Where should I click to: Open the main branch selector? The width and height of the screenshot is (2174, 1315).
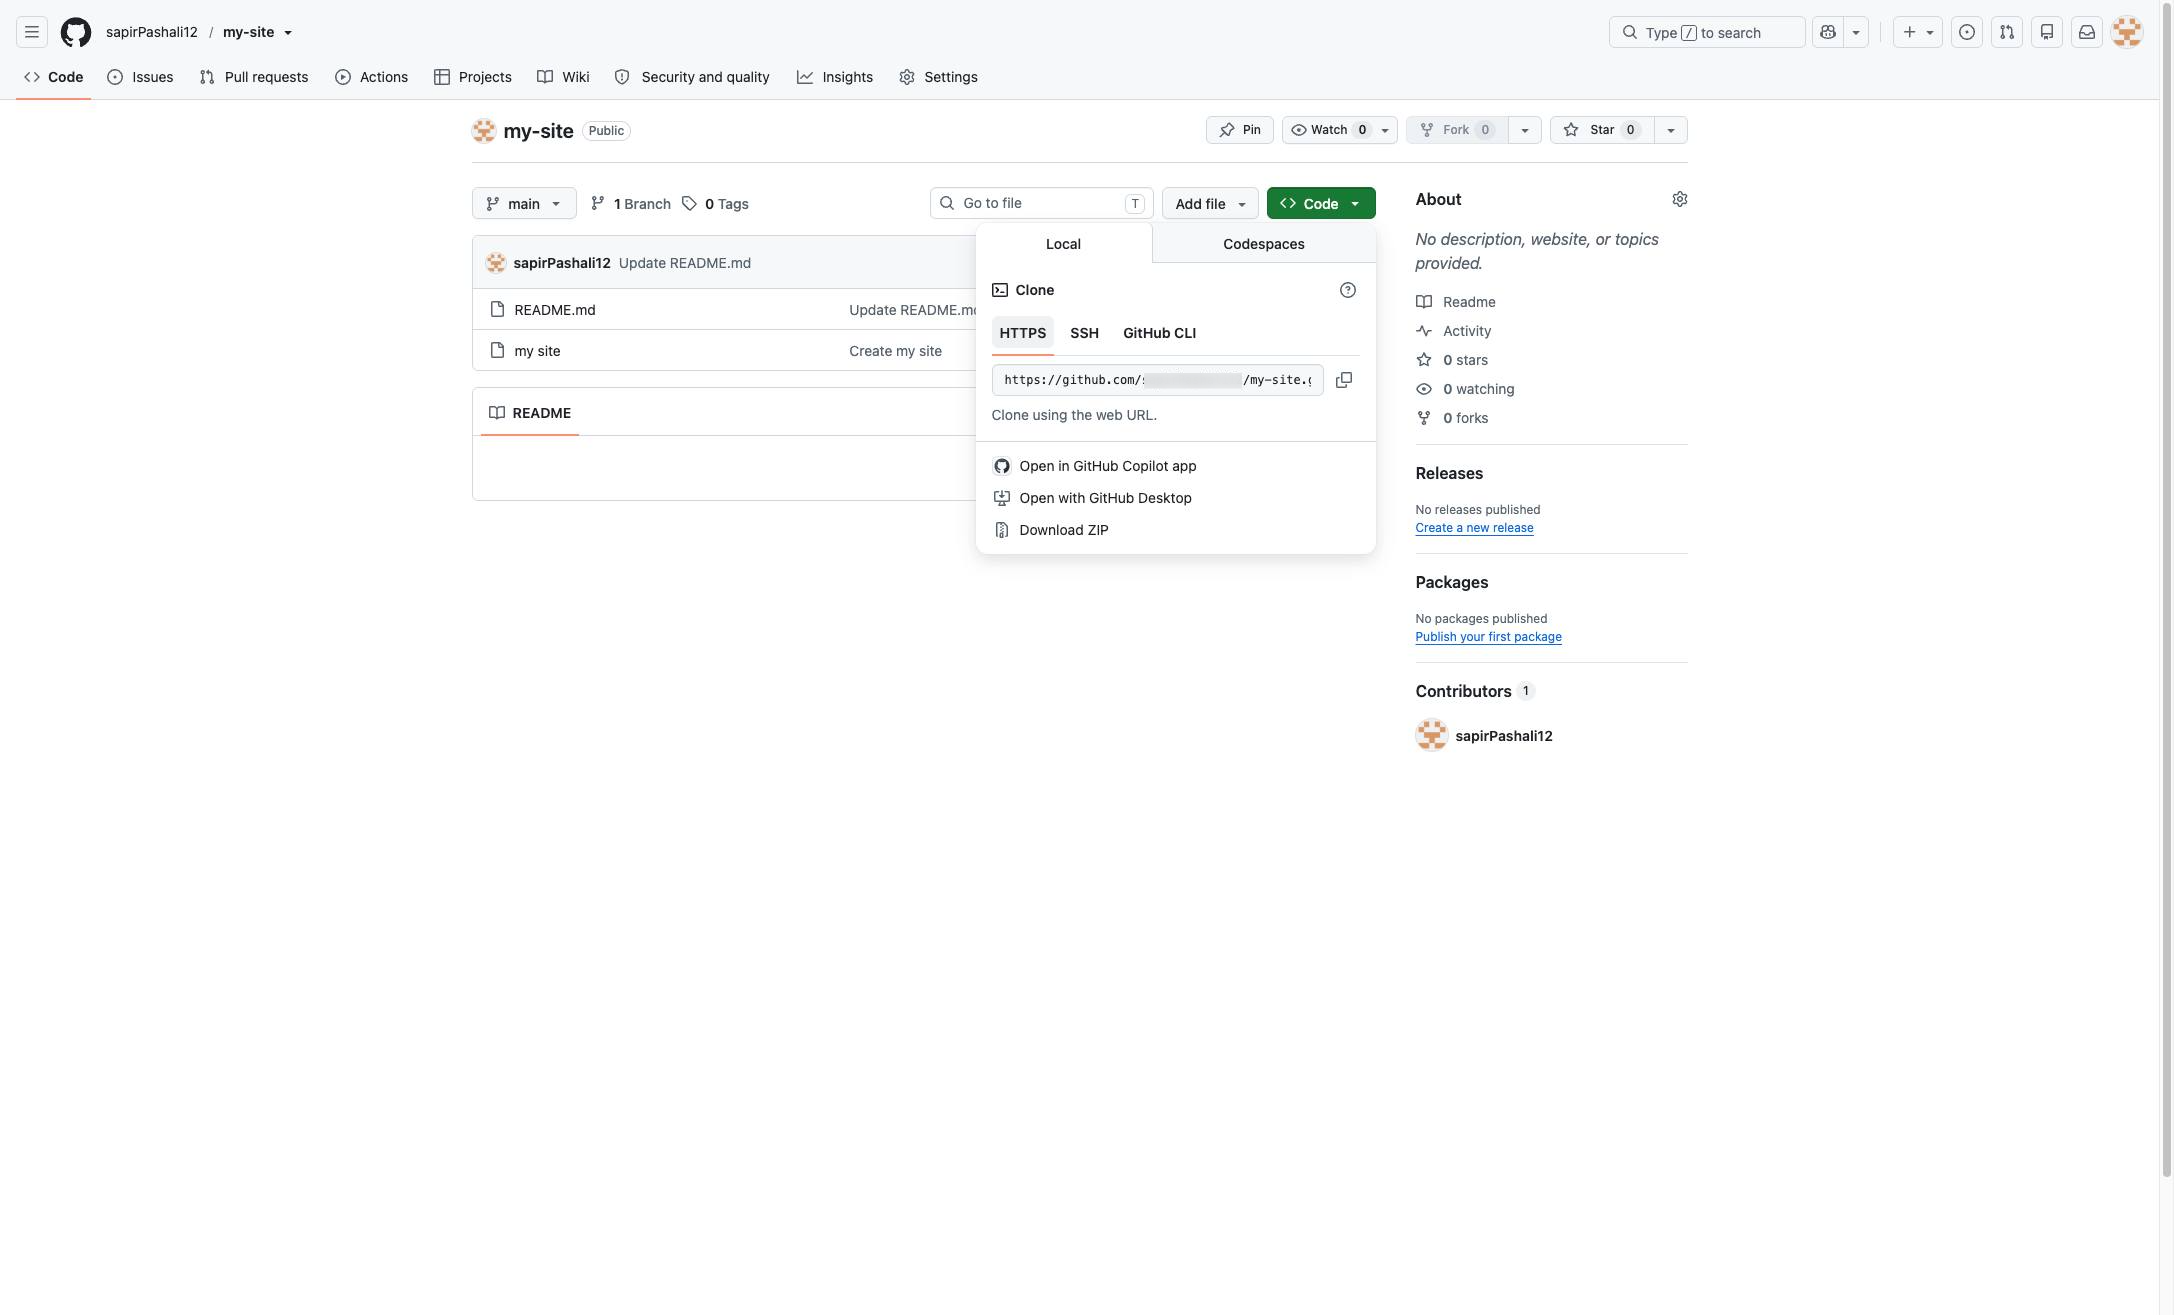click(x=524, y=203)
